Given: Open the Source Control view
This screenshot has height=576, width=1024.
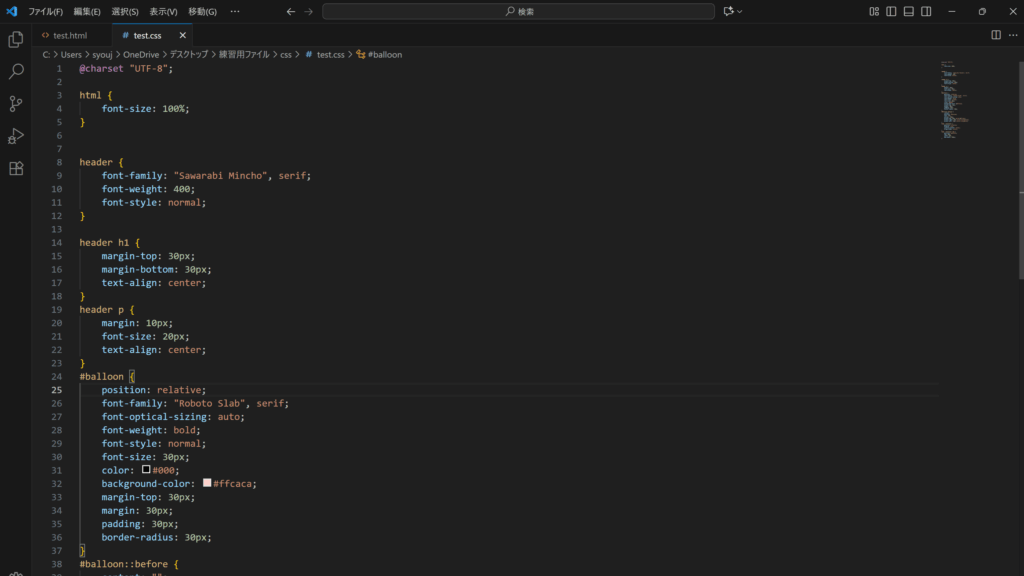Looking at the screenshot, I should coord(16,104).
